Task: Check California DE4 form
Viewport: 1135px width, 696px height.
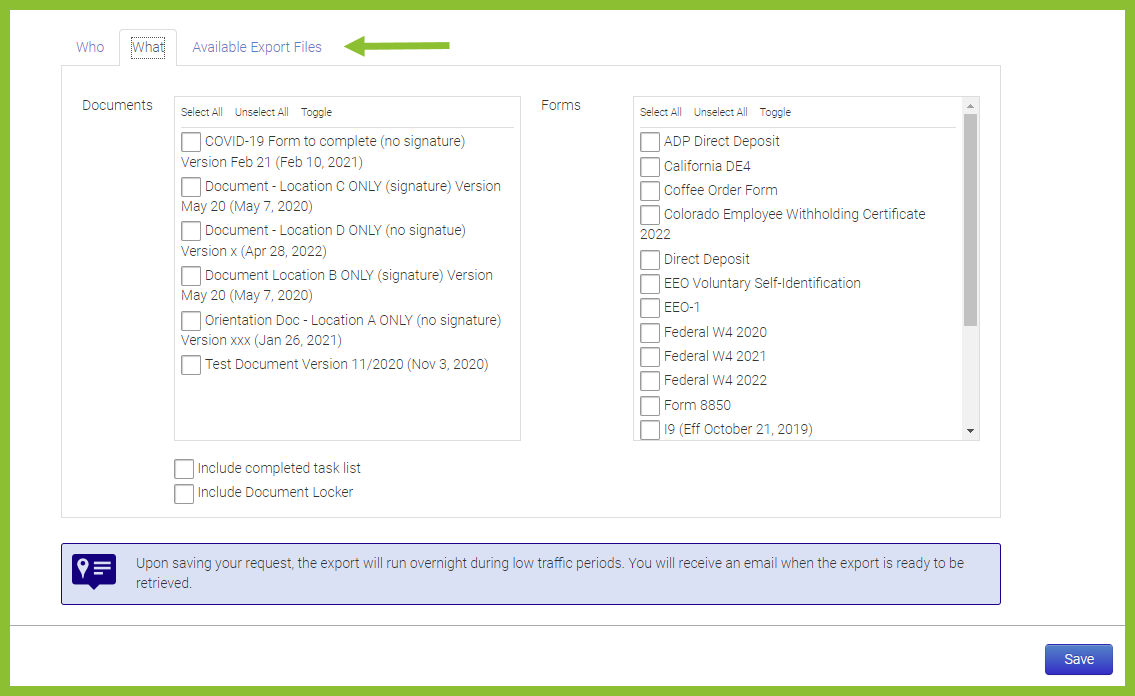Action: click(x=650, y=166)
